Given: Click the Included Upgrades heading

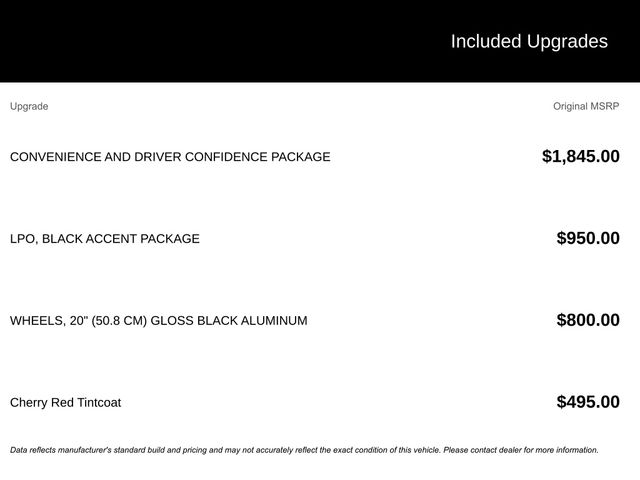Looking at the screenshot, I should click(x=528, y=41).
